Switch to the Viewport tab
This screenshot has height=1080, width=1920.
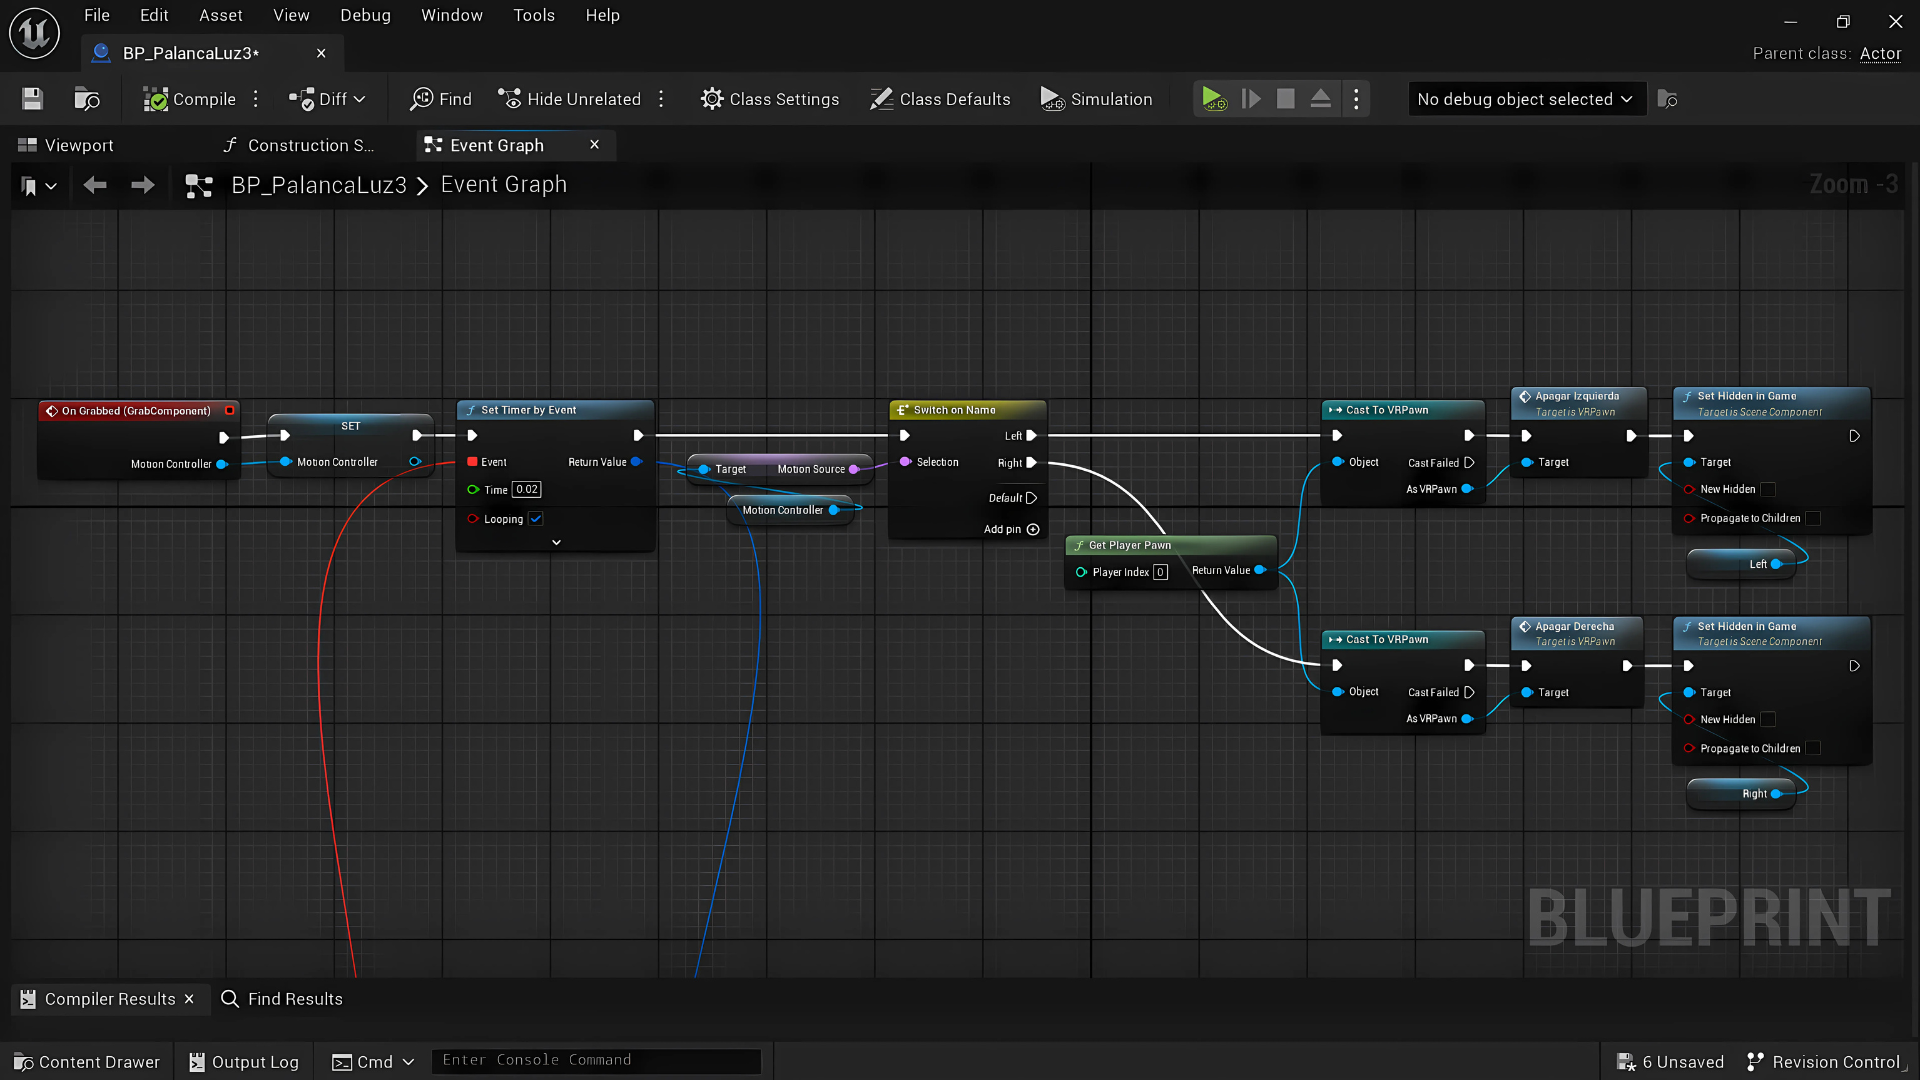(66, 145)
